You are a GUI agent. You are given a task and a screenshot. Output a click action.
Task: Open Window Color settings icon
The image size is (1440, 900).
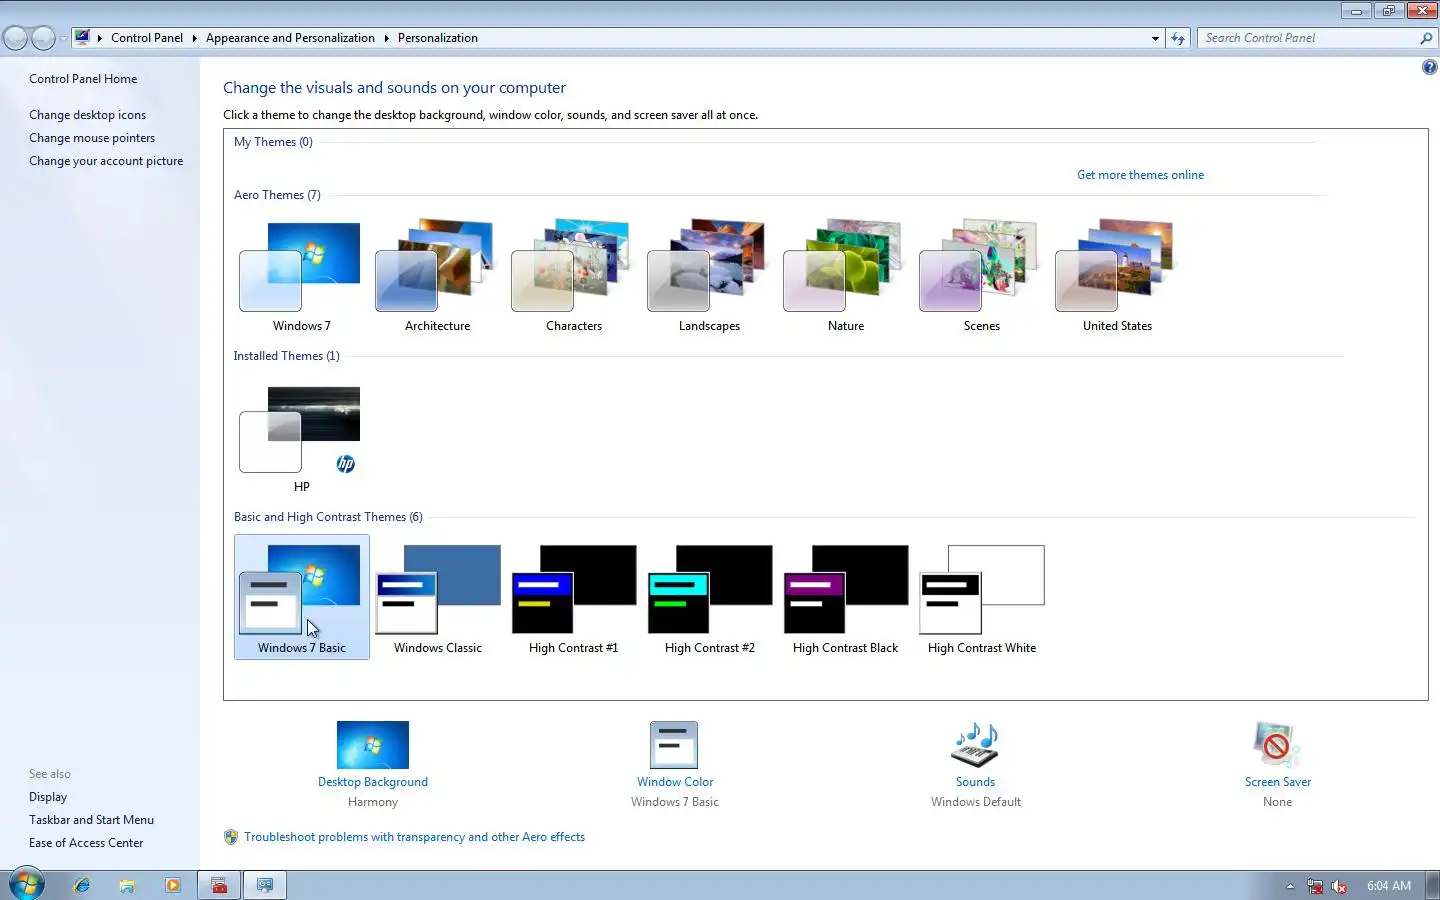click(674, 745)
